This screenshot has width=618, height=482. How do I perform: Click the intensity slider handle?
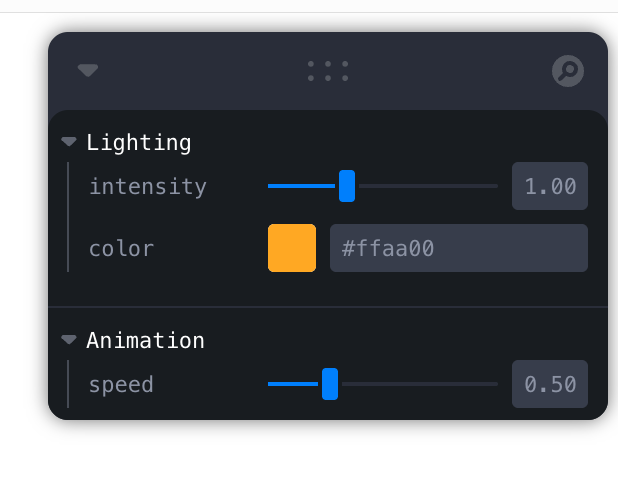347,186
